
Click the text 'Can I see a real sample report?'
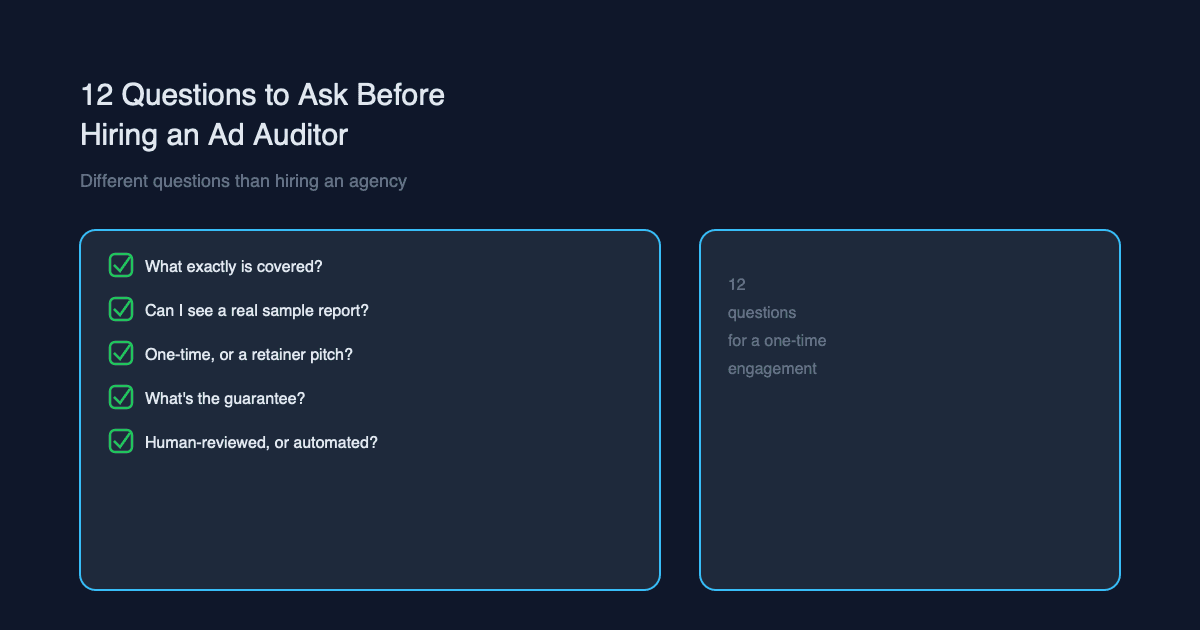click(257, 310)
